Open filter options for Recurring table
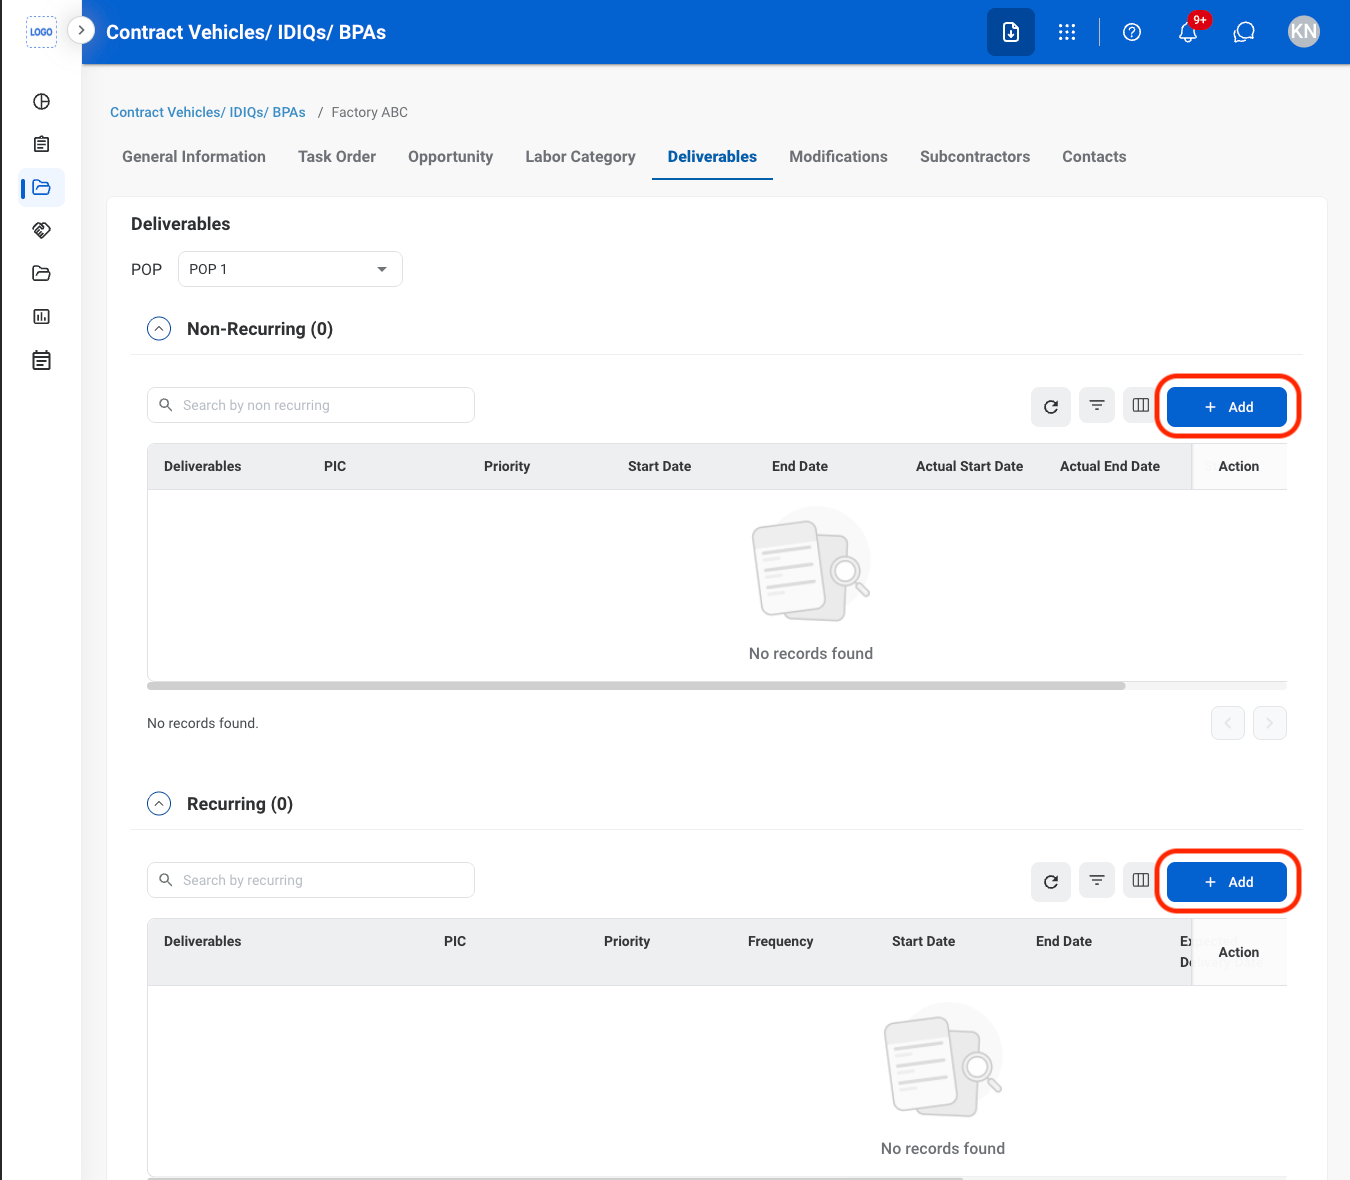This screenshot has height=1180, width=1350. (x=1097, y=880)
